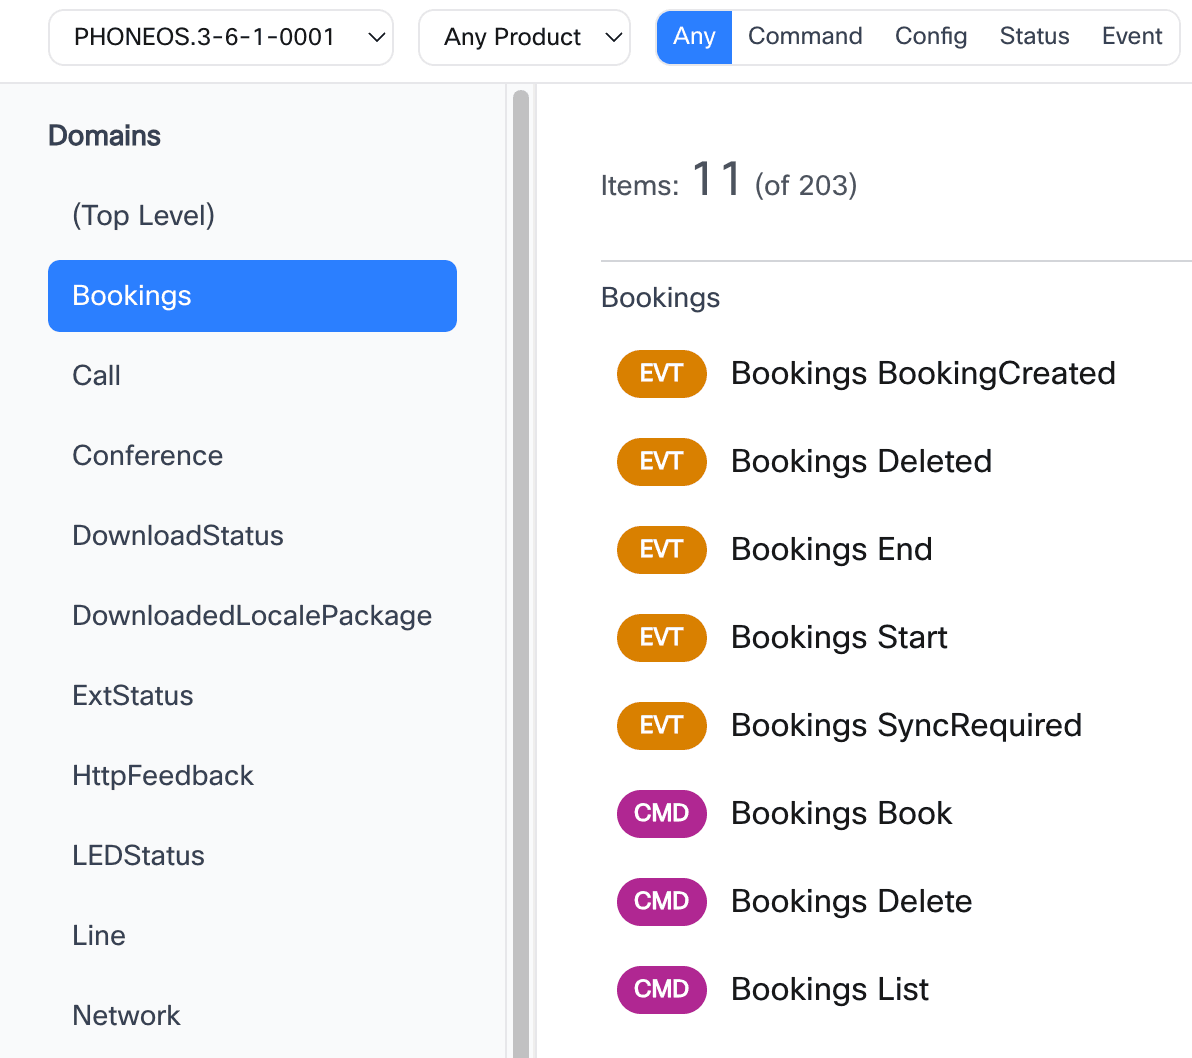Open the Bookings Book command entry
The image size is (1192, 1058).
(841, 813)
